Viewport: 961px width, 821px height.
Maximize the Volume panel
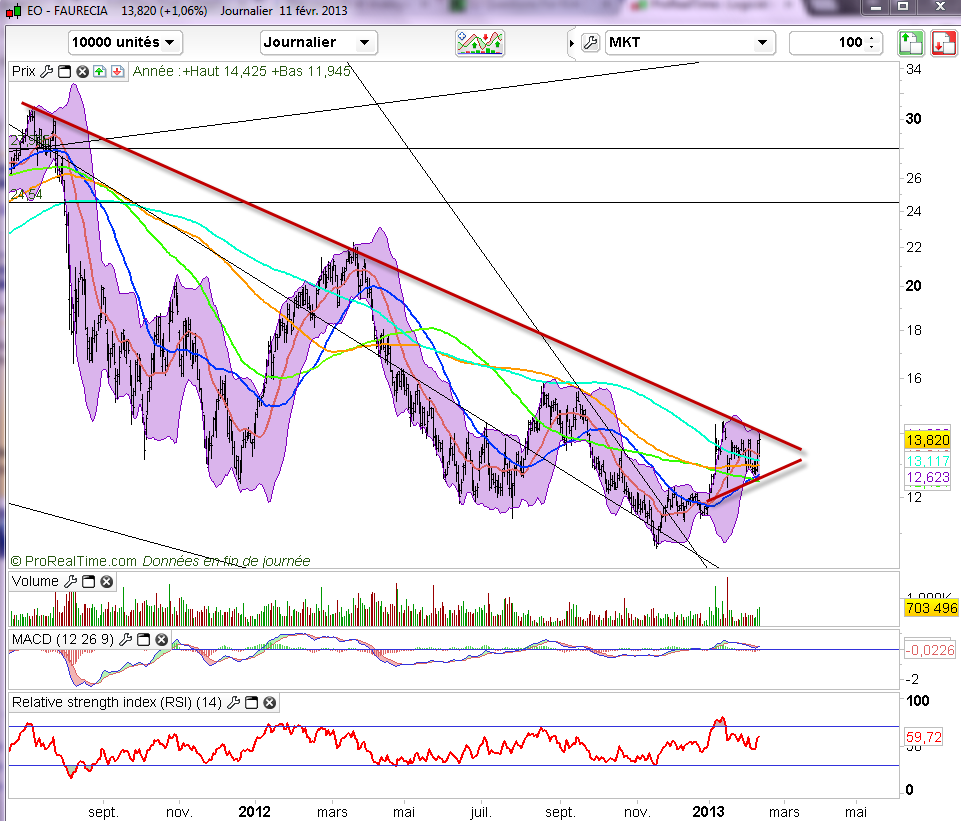88,581
